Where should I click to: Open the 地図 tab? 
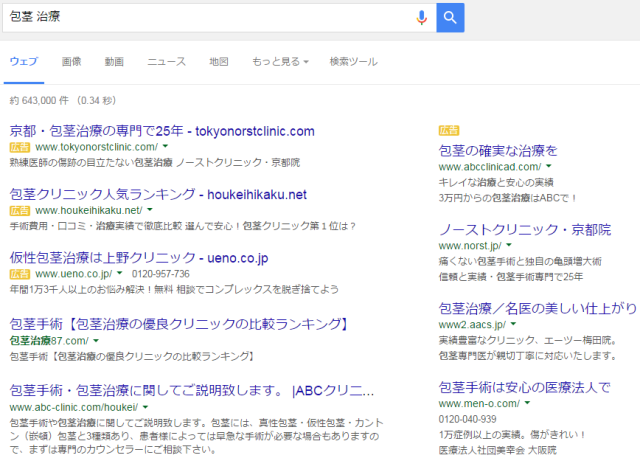click(x=219, y=62)
